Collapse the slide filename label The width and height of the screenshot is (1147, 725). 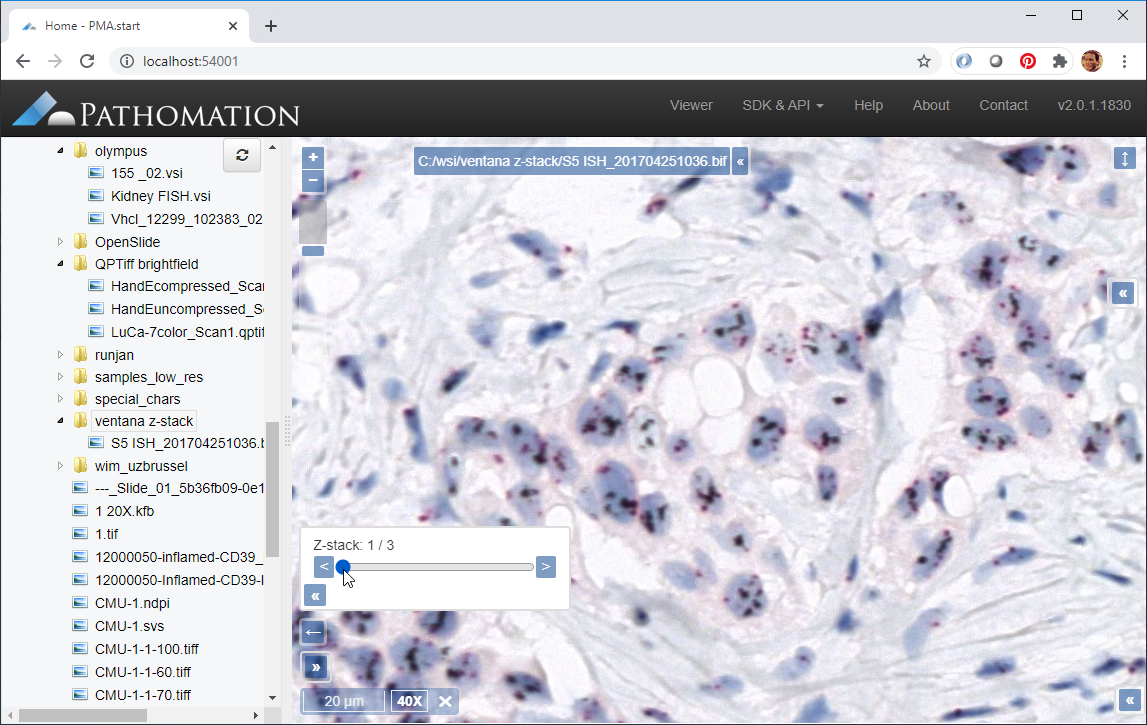740,161
